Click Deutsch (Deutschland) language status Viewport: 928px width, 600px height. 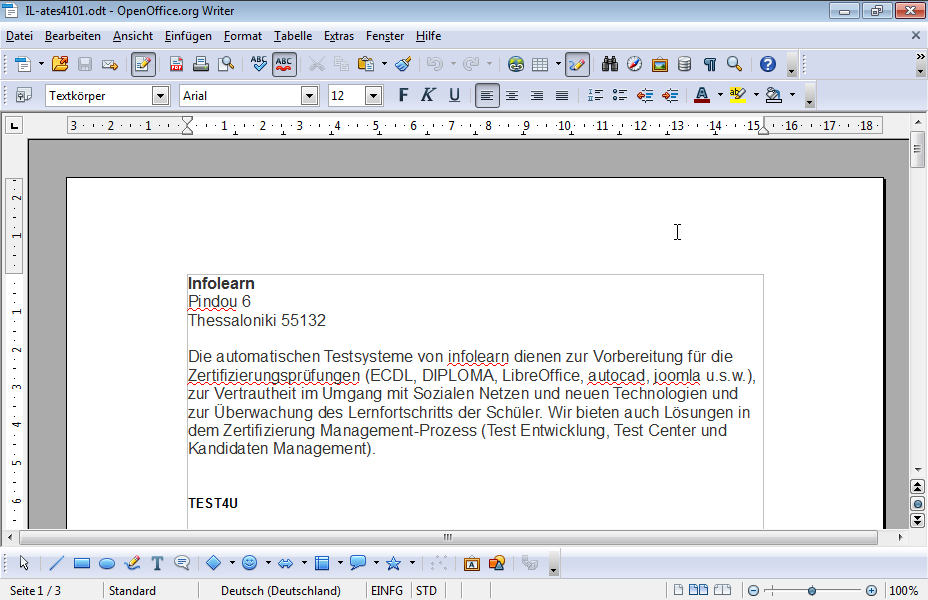(x=281, y=591)
